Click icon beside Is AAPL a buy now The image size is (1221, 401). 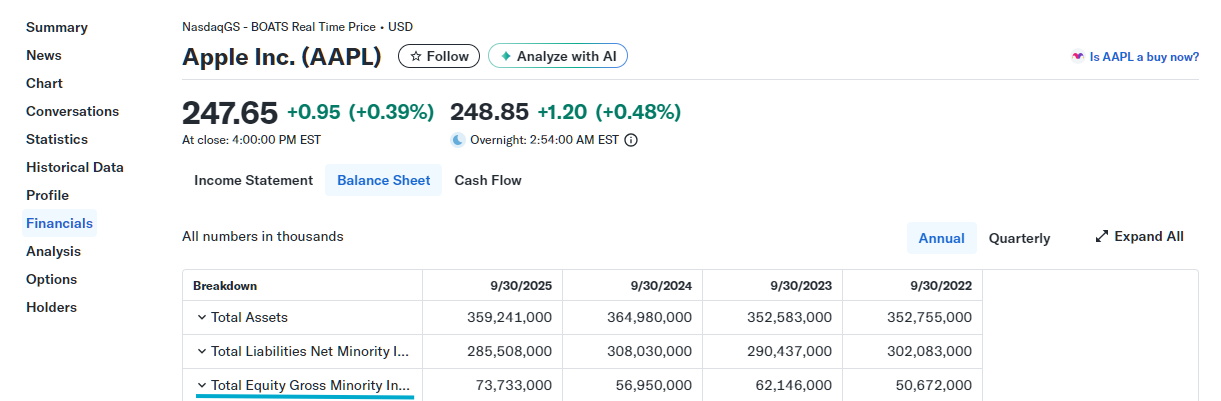click(x=1077, y=57)
